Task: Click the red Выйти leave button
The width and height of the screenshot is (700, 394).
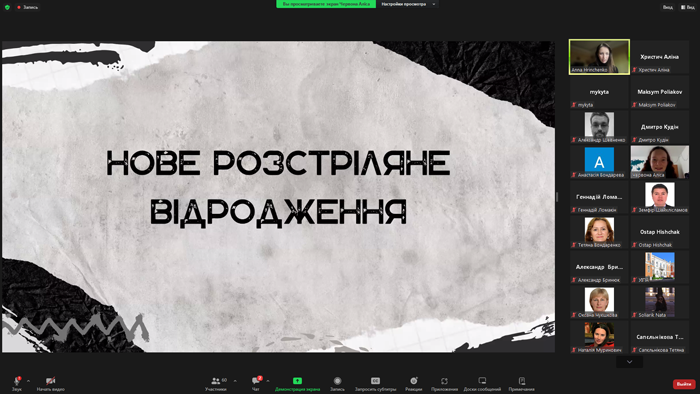Action: click(684, 384)
